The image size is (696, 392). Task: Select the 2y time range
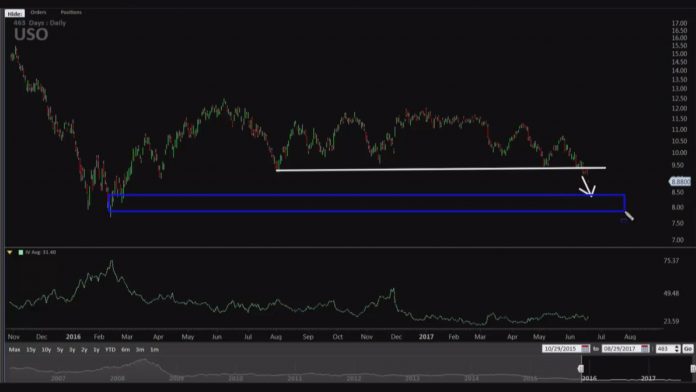pos(84,350)
